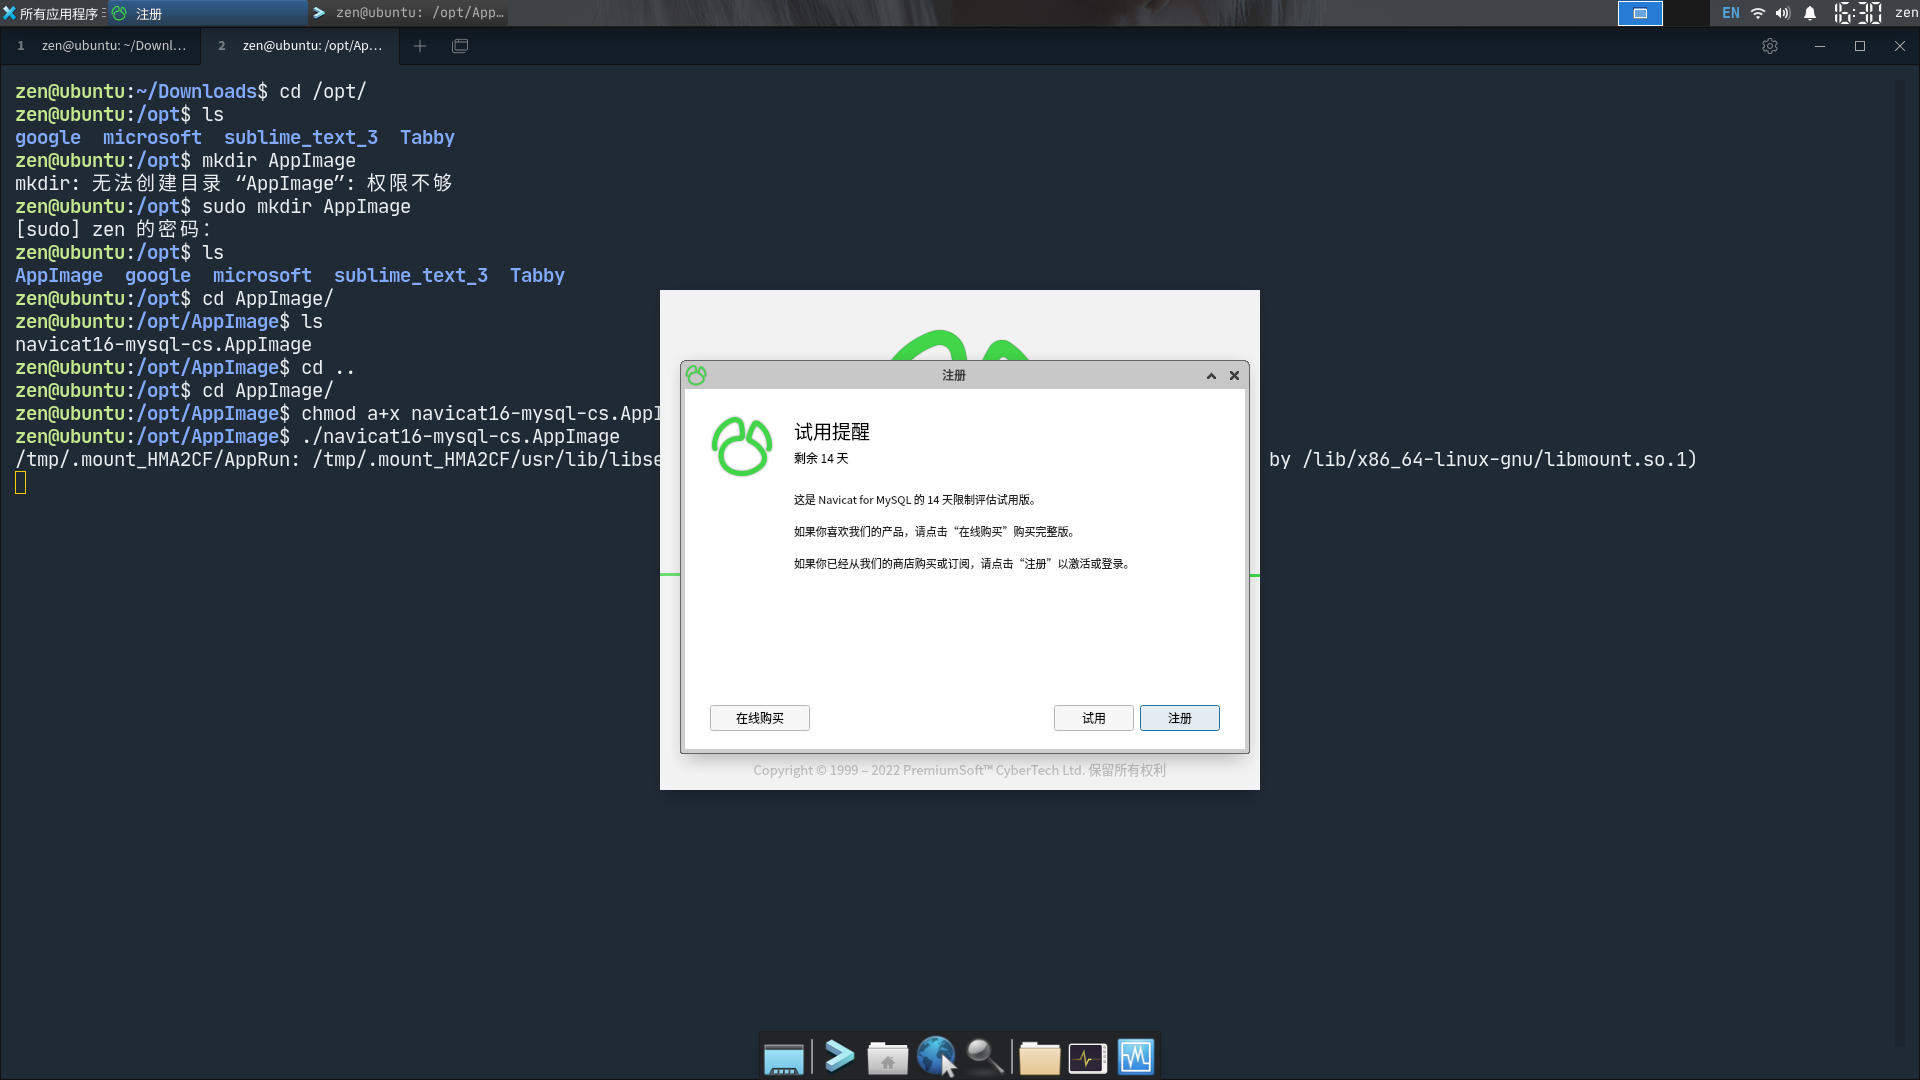Open the Wi-Fi network indicator
The width and height of the screenshot is (1920, 1080).
tap(1758, 13)
